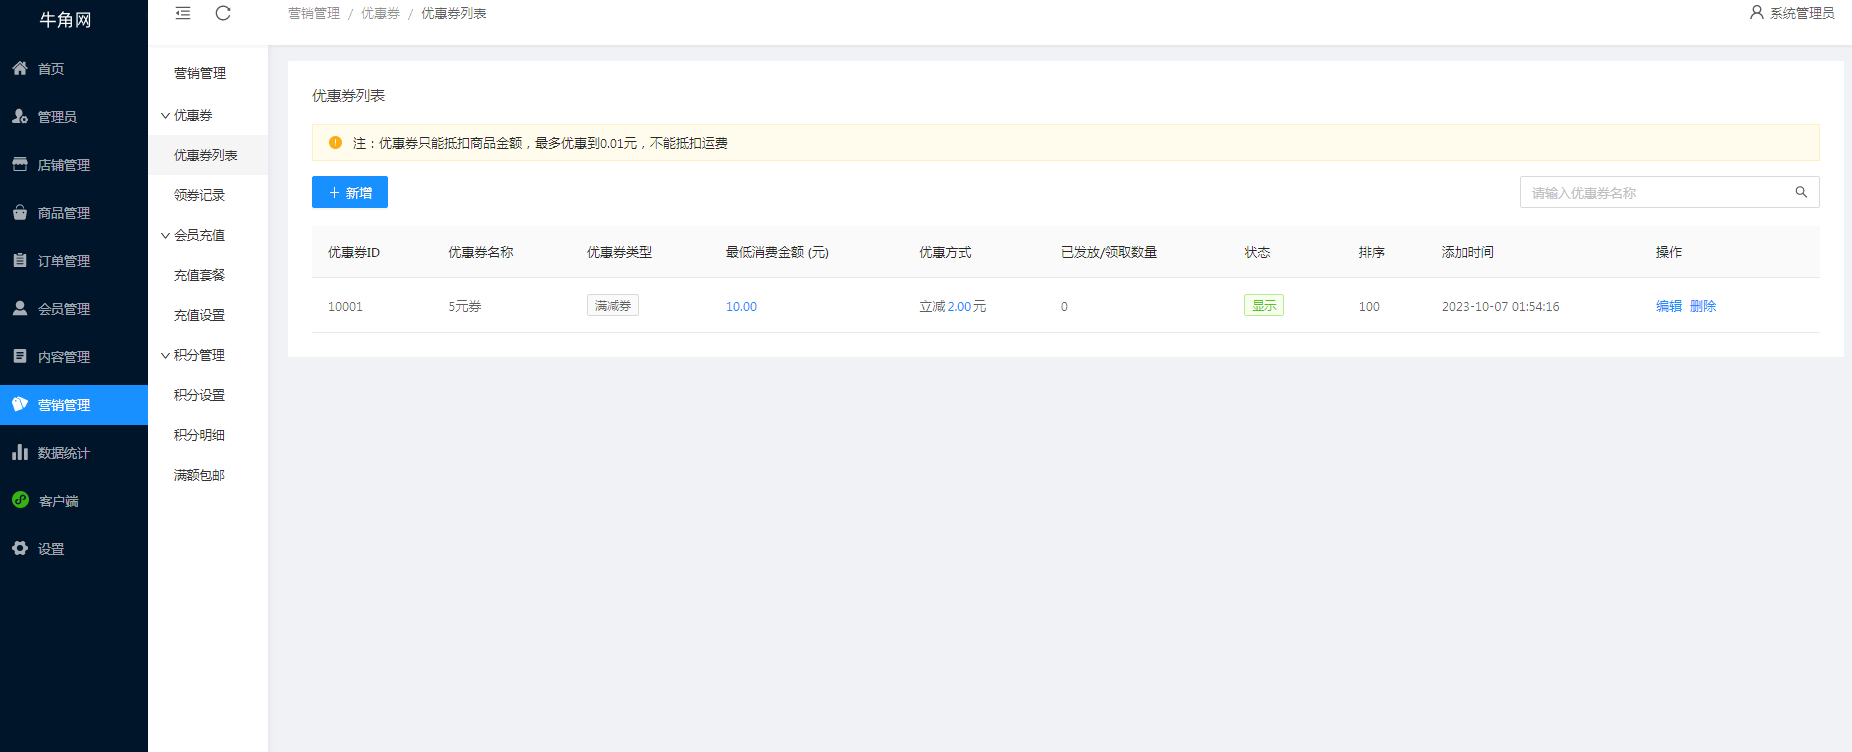Click the 系统管理员 user profile
This screenshot has width=1852, height=752.
pos(1792,13)
